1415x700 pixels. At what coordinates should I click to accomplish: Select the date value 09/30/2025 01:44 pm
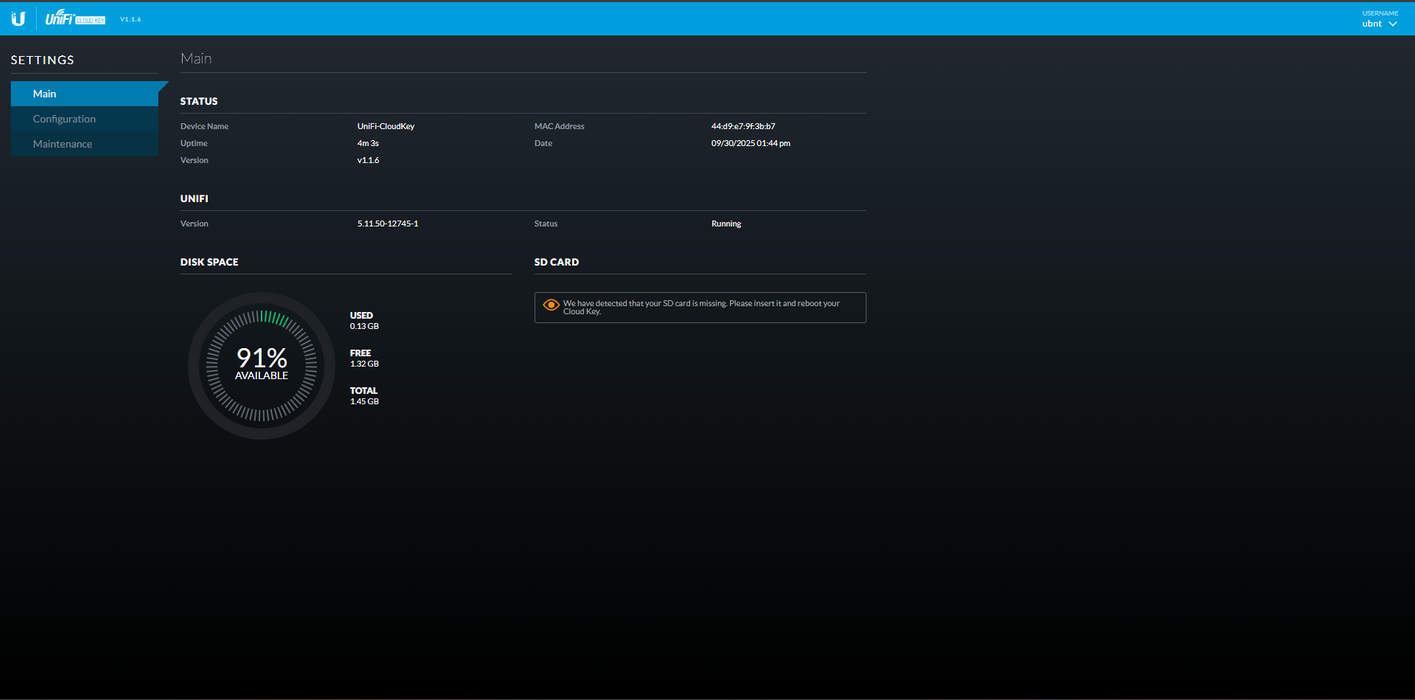pos(751,143)
